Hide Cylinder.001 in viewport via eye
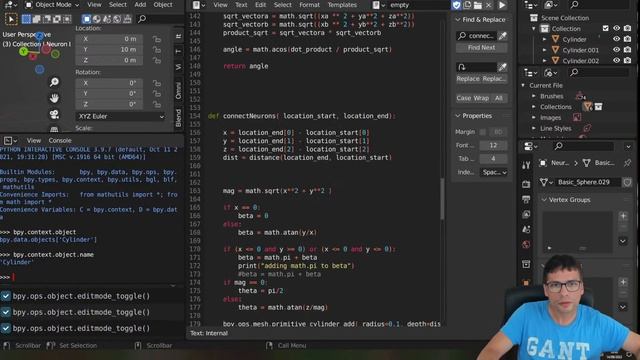Screen dimensions: 640x360 point(616,50)
